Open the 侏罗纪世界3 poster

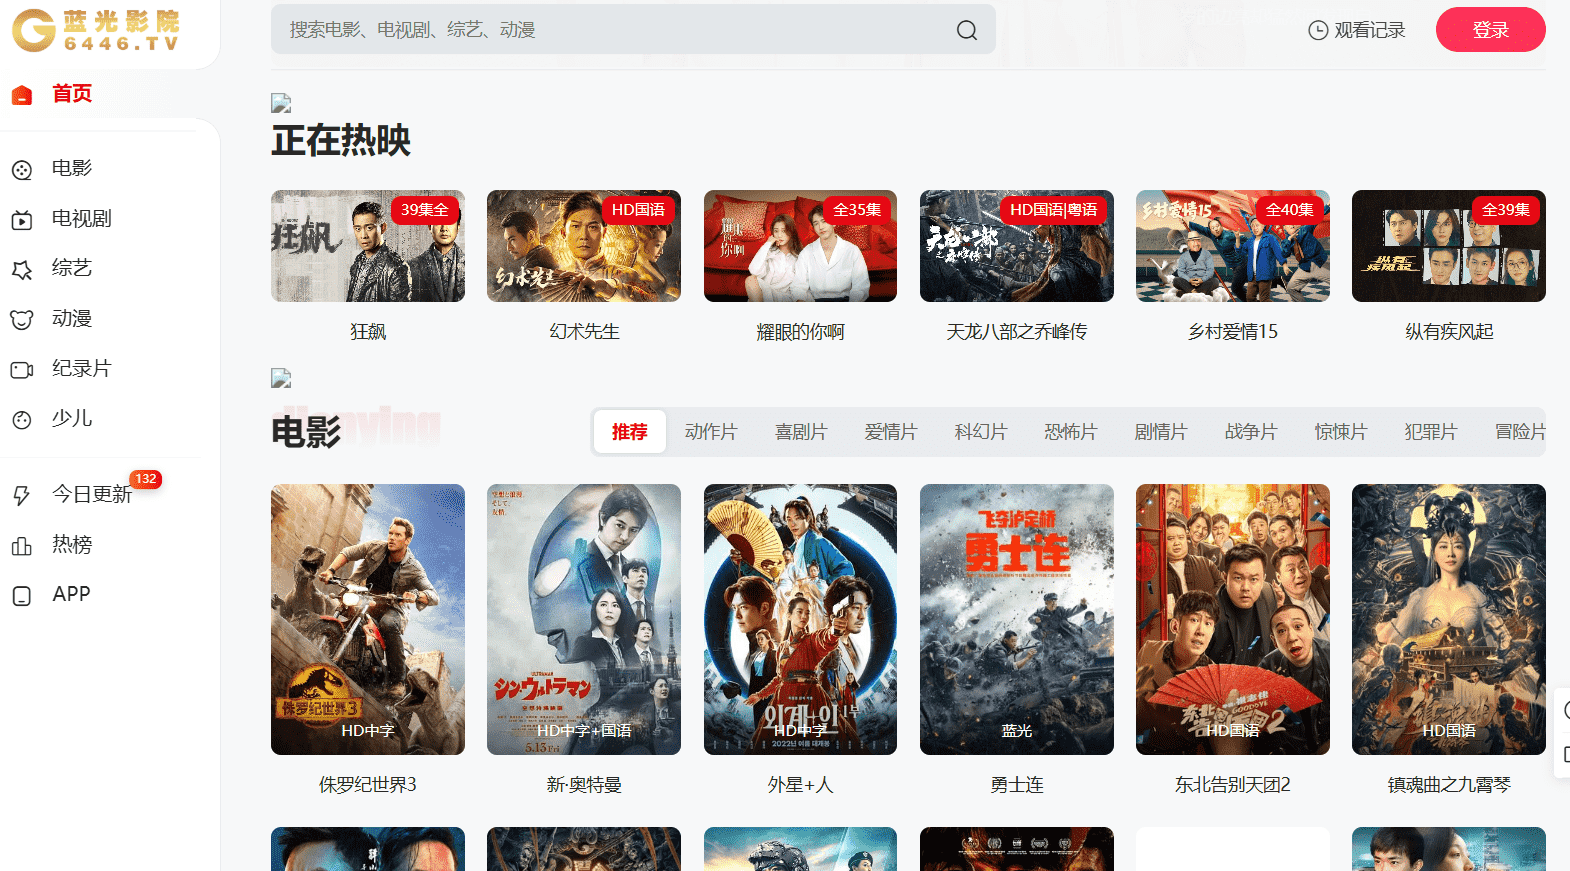coord(368,619)
